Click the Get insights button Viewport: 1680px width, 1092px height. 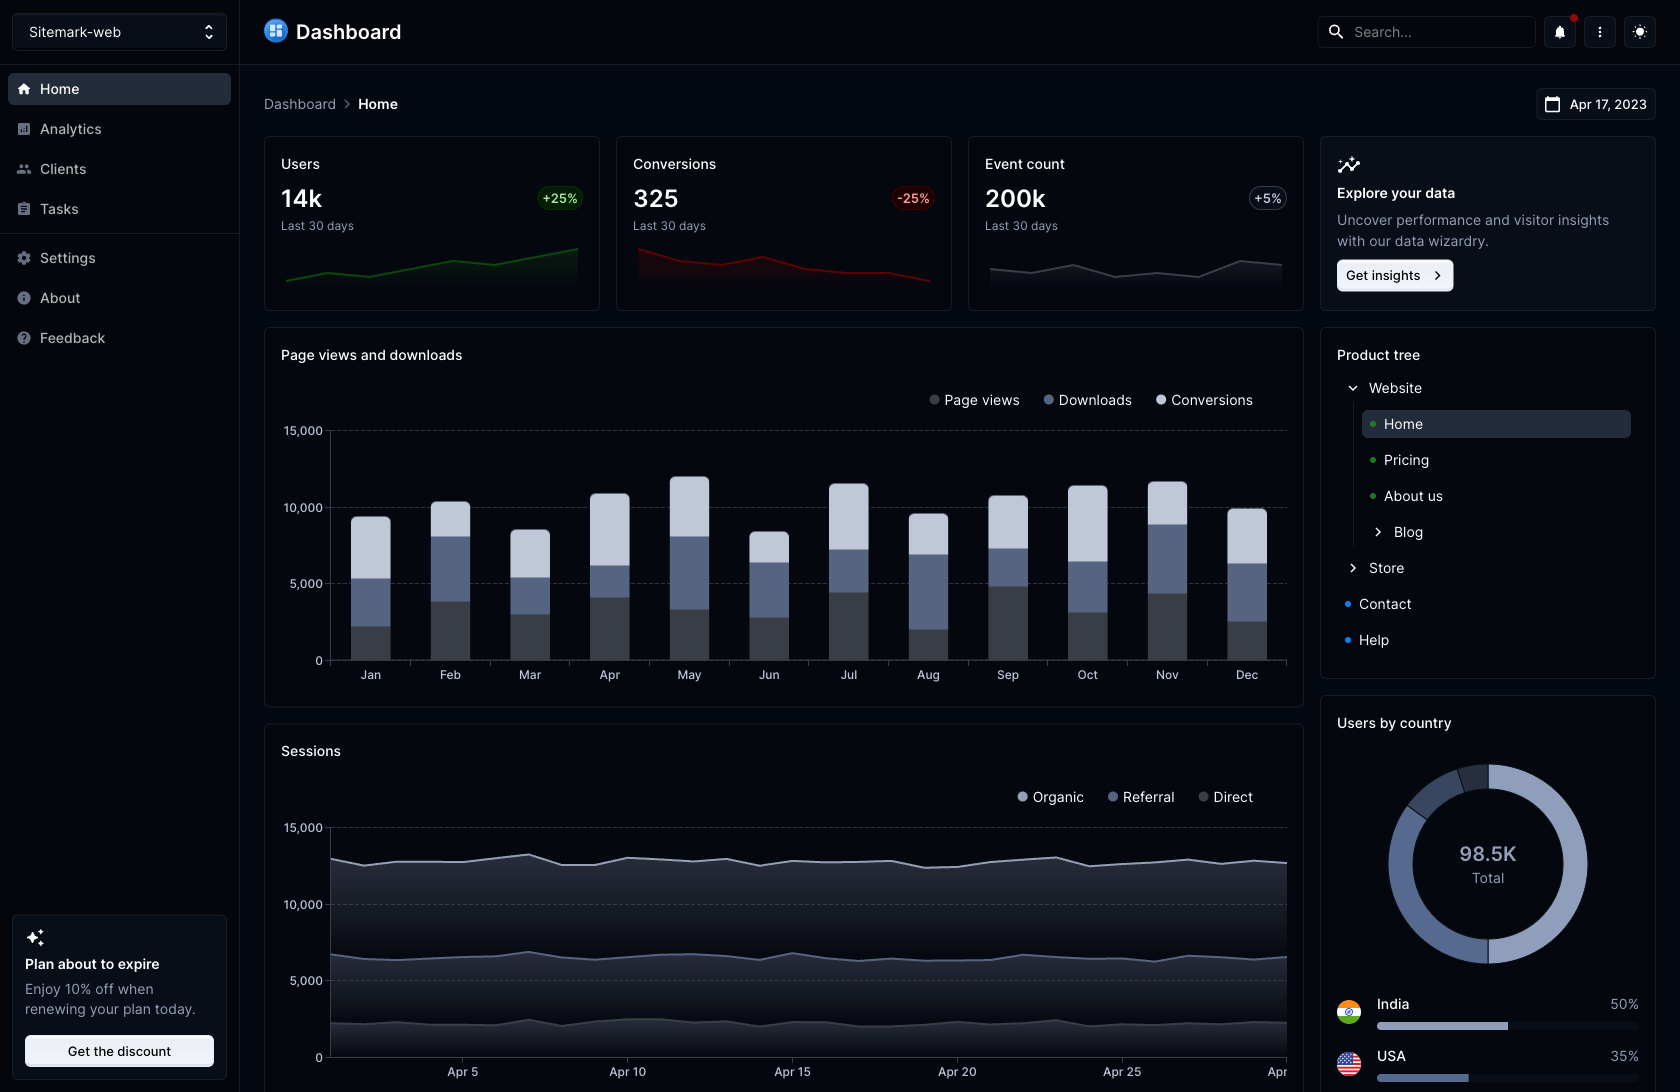(1394, 275)
